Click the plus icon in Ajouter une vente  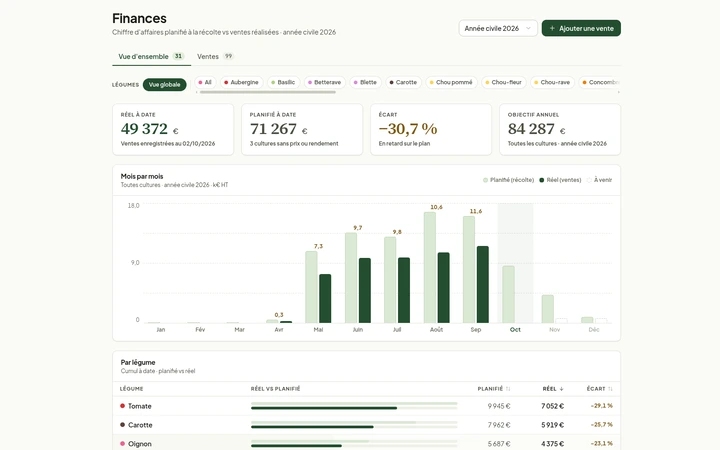tap(552, 28)
